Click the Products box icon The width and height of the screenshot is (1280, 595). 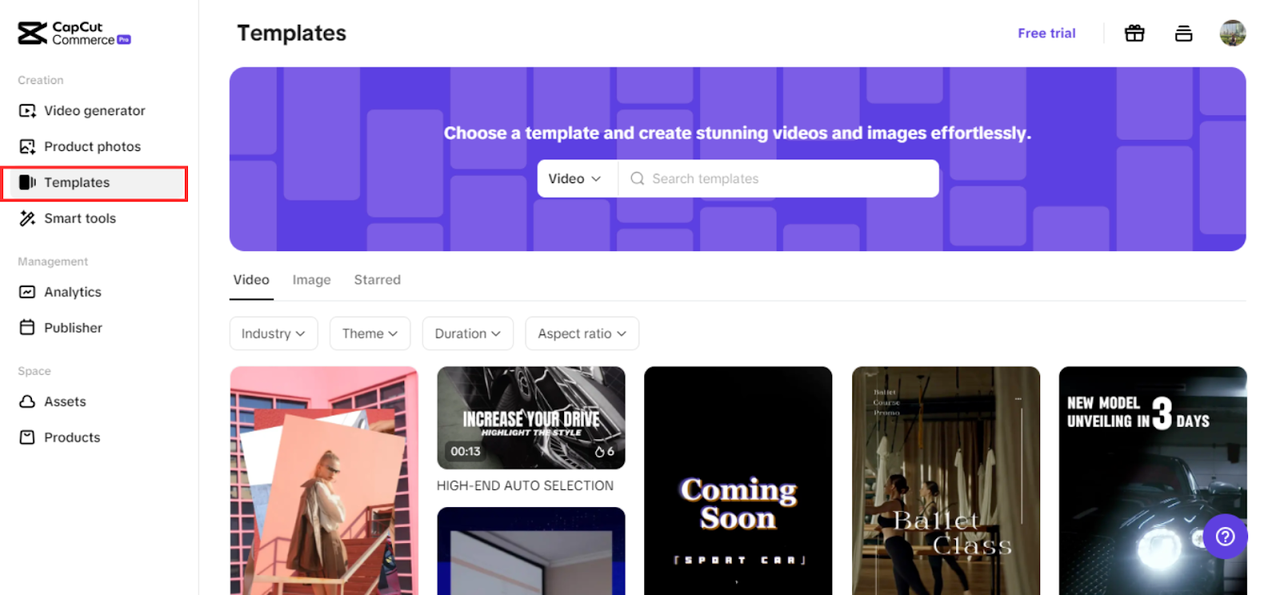point(27,438)
